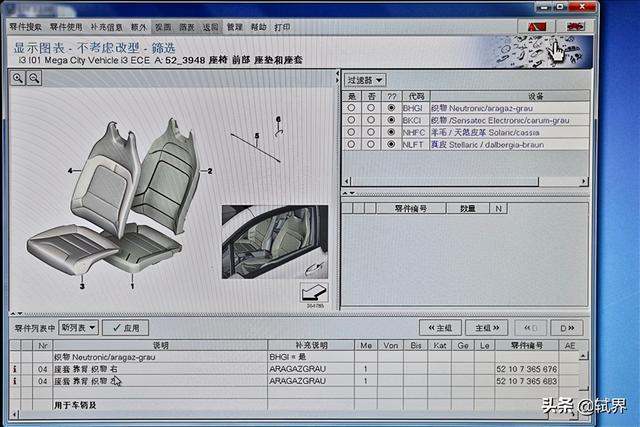Open the 零件搜索 menu
This screenshot has width=640, height=427.
(x=26, y=27)
